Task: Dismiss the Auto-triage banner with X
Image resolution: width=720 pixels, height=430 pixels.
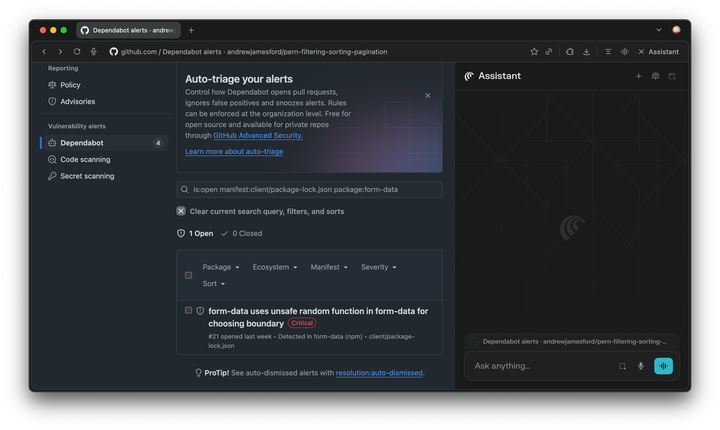Action: coord(428,96)
